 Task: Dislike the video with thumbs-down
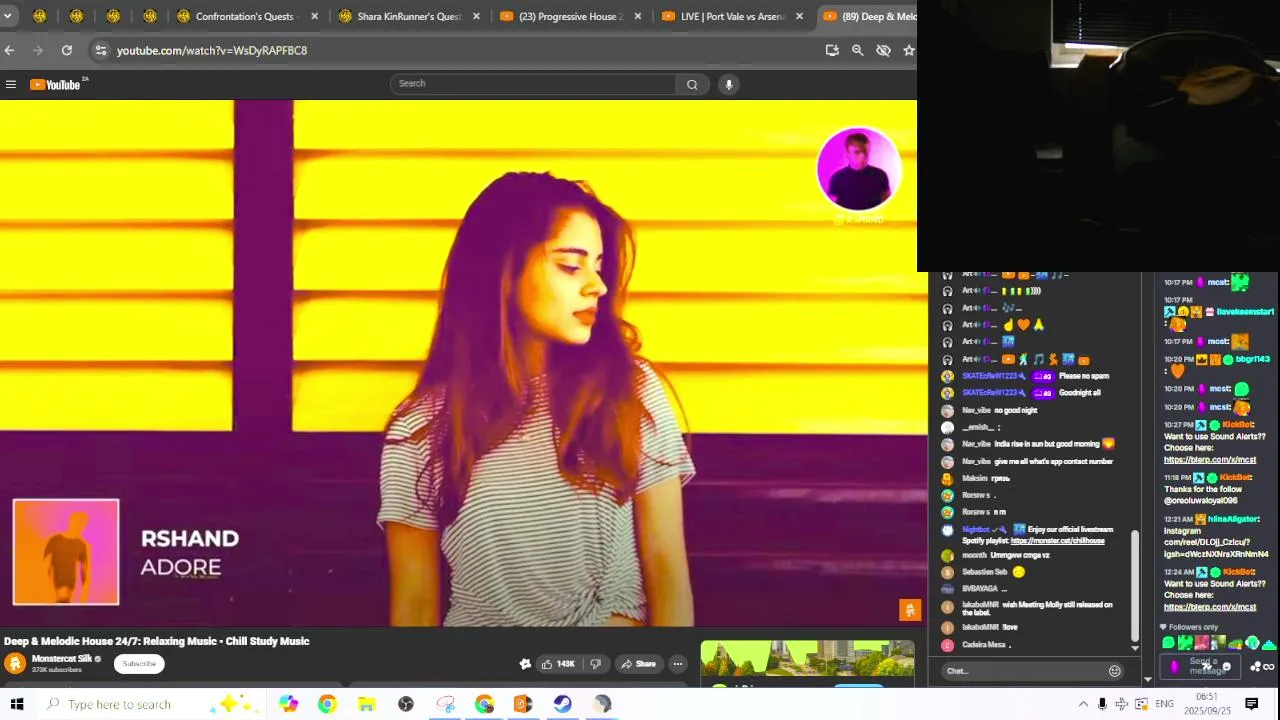point(596,664)
